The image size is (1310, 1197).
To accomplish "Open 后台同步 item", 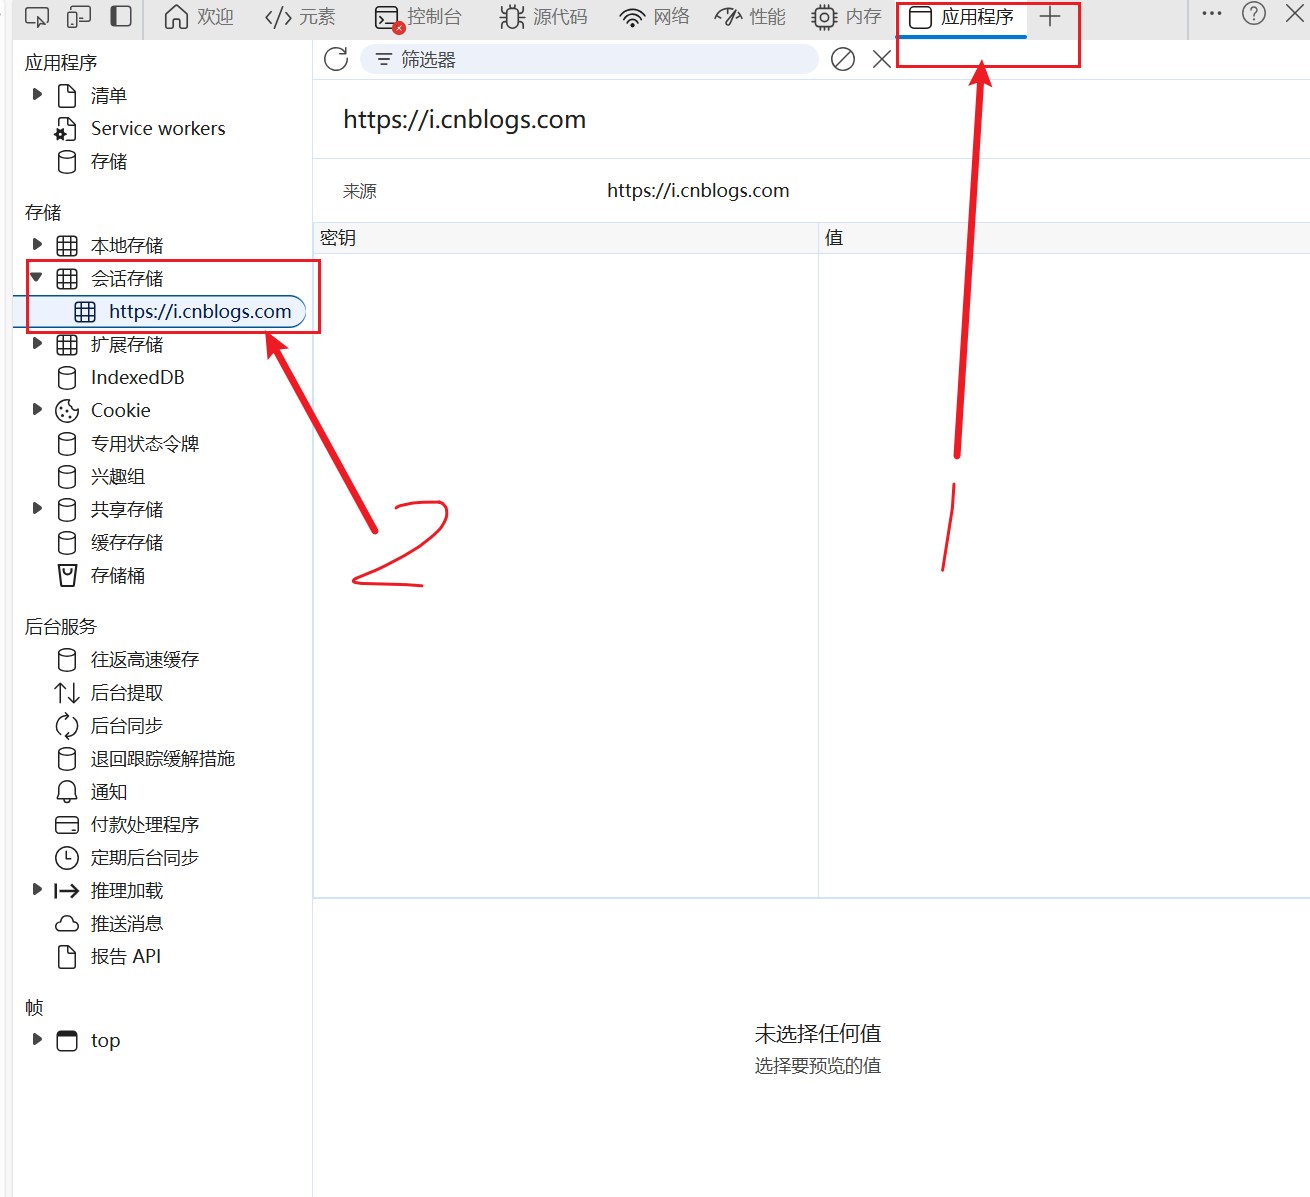I will point(127,725).
